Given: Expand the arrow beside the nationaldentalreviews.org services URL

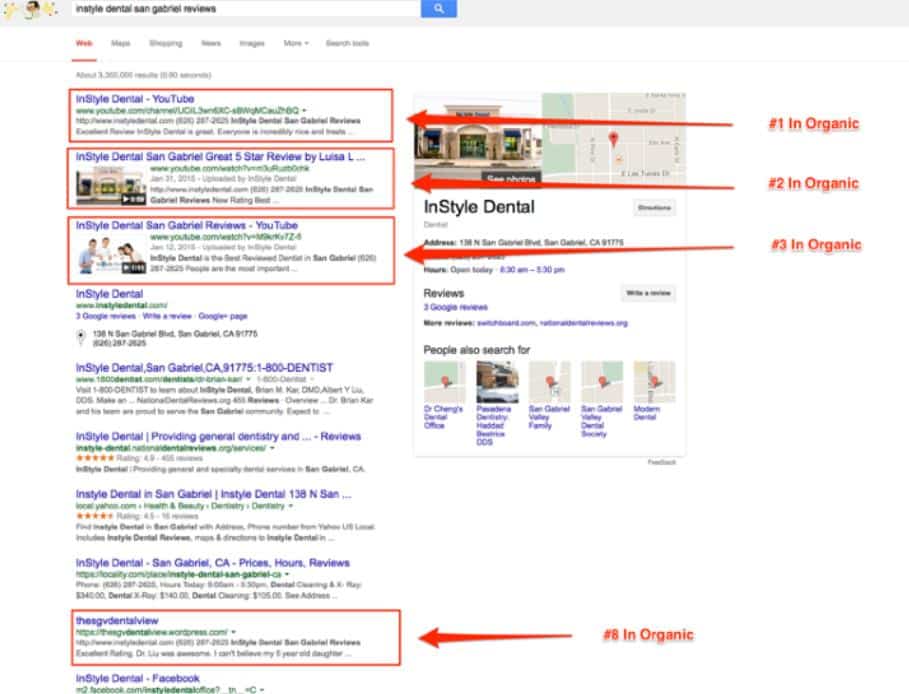Looking at the screenshot, I should (272, 448).
